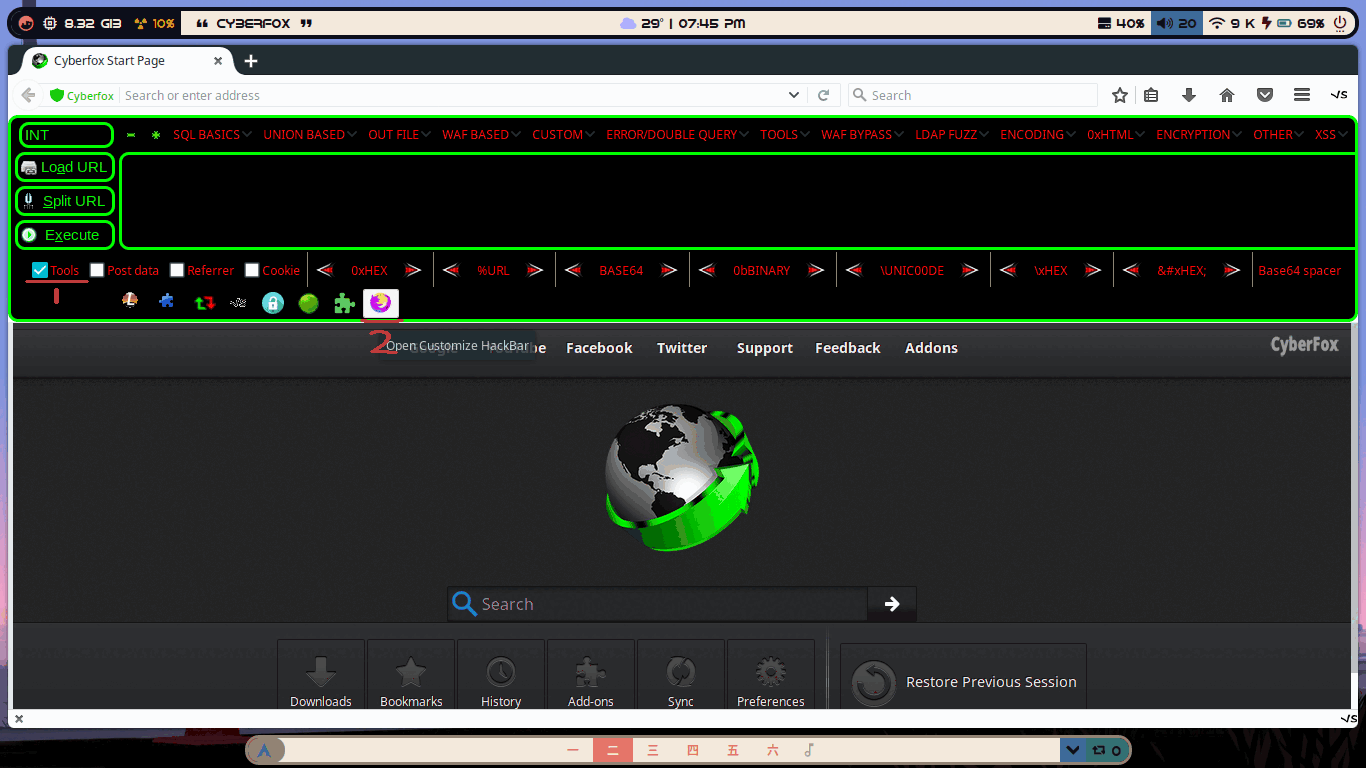The image size is (1366, 768).
Task: Open the Feedback link
Action: tap(848, 348)
